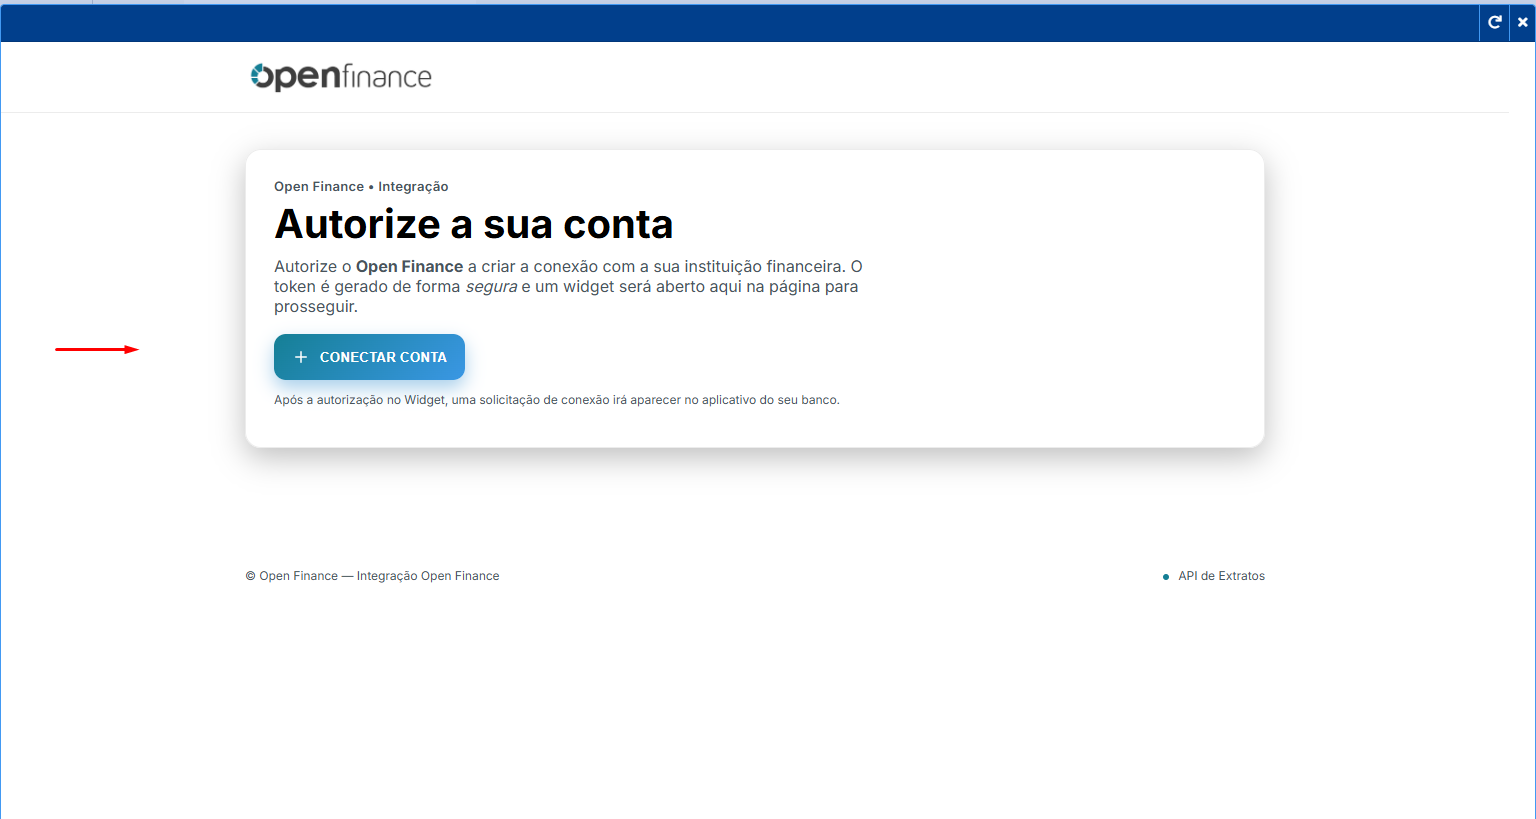Image resolution: width=1536 pixels, height=819 pixels.
Task: Click the italic word "segura"
Action: [x=491, y=287]
